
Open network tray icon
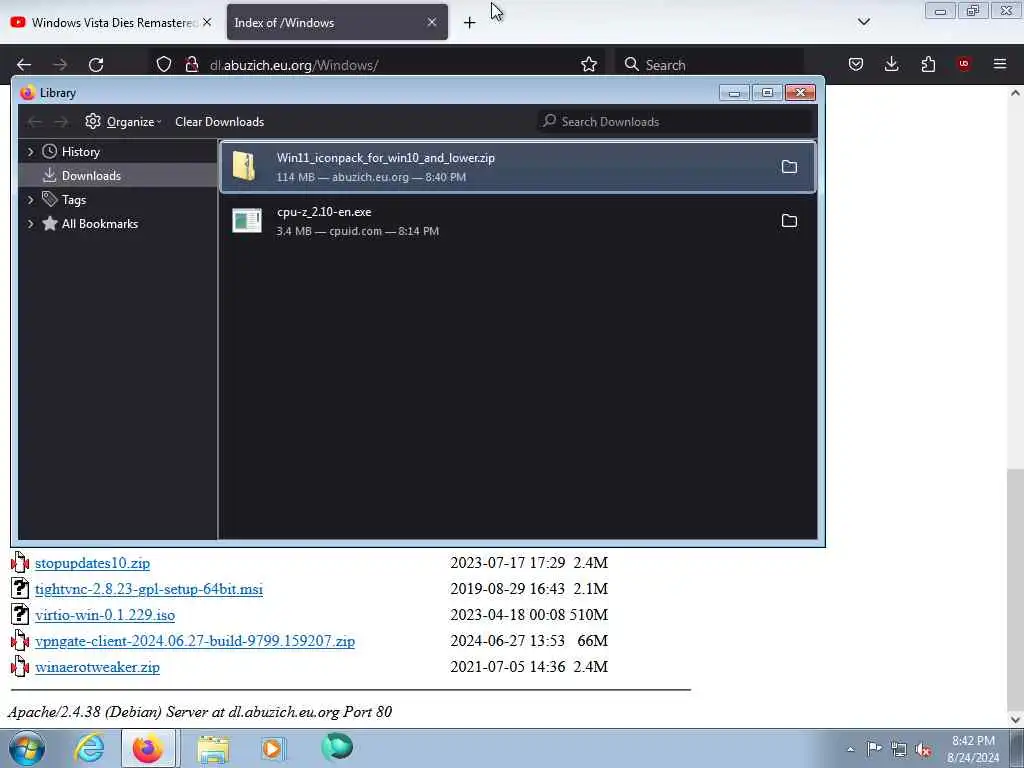899,750
